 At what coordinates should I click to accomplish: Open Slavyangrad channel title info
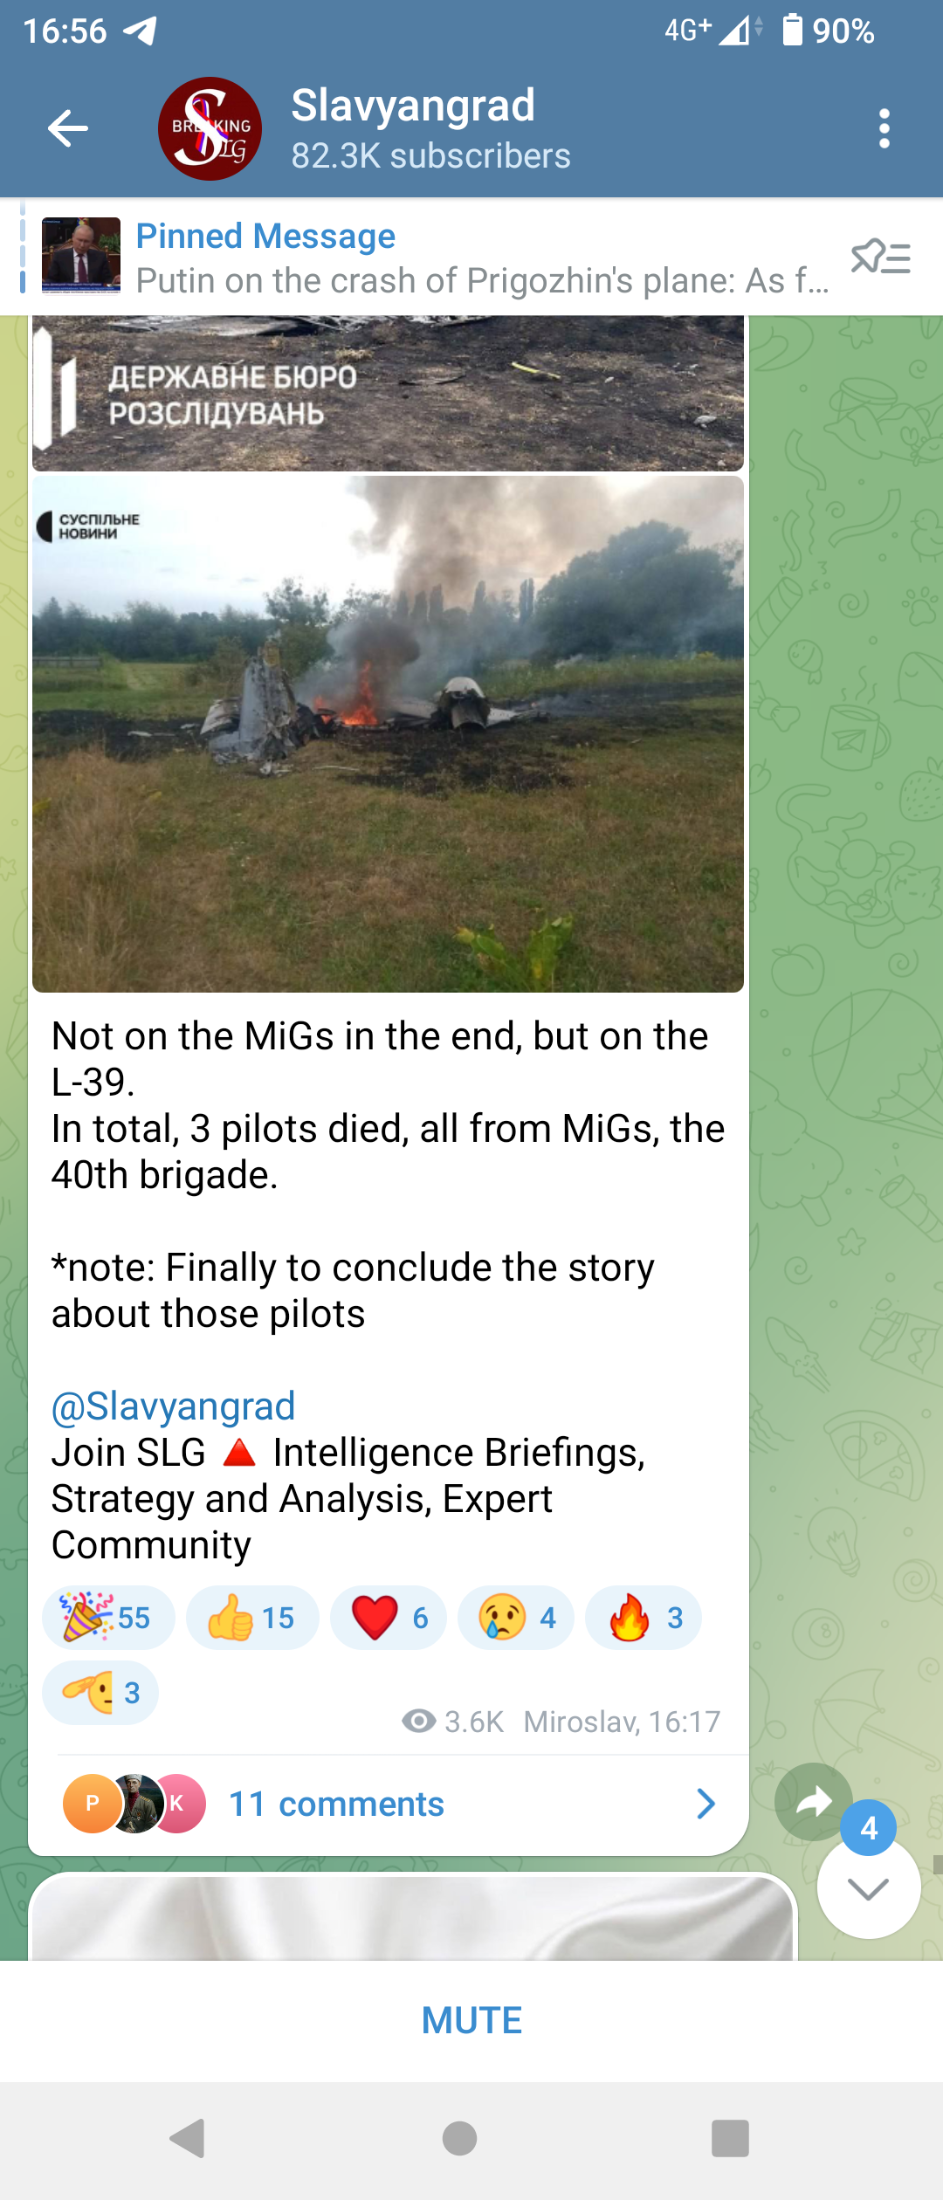430,129
